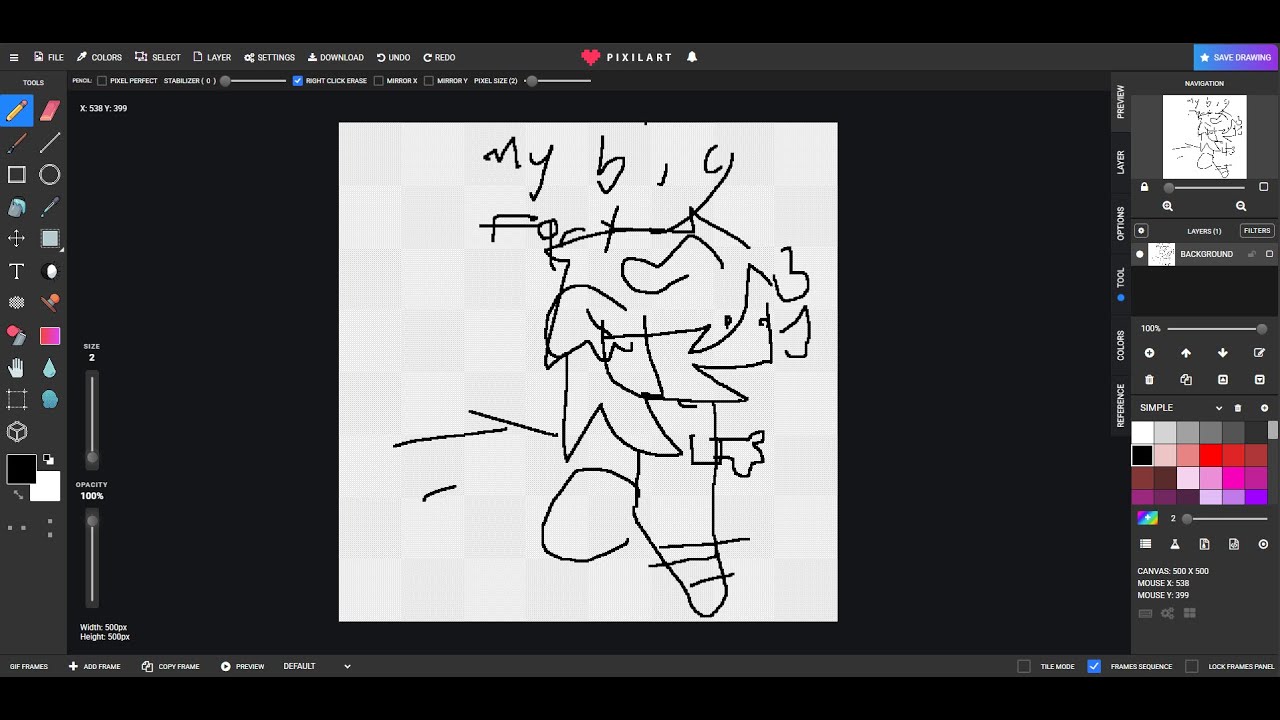
Task: Select the Move tool
Action: 17,238
